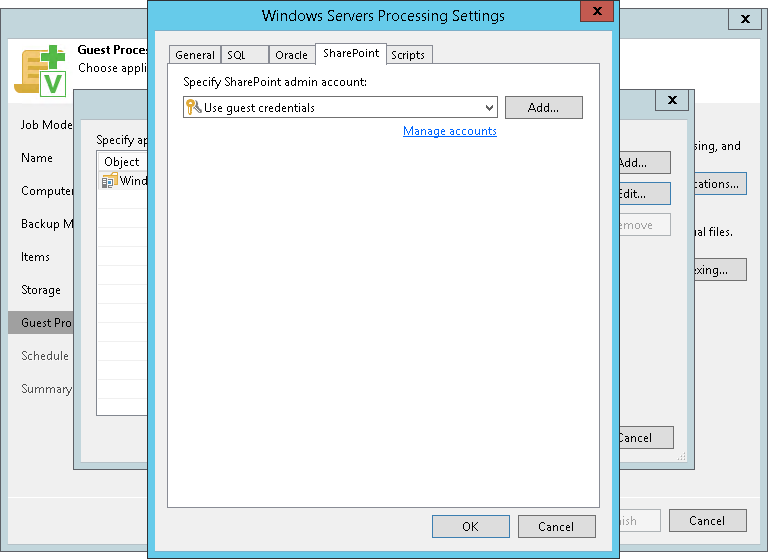Confirm settings with the OK button
The height and width of the screenshot is (559, 768).
coord(471,526)
